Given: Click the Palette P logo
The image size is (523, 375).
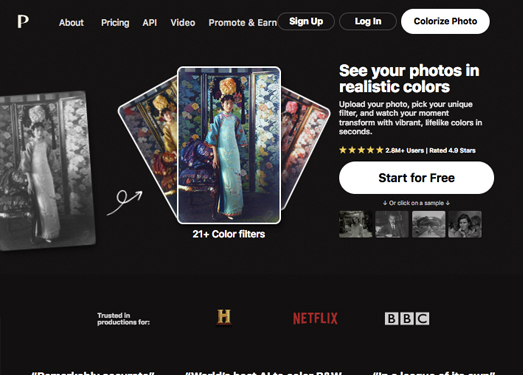Looking at the screenshot, I should (23, 21).
